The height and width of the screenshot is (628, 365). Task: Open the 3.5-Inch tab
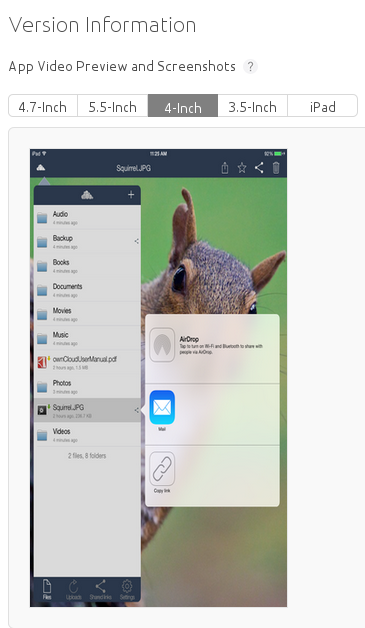click(252, 106)
